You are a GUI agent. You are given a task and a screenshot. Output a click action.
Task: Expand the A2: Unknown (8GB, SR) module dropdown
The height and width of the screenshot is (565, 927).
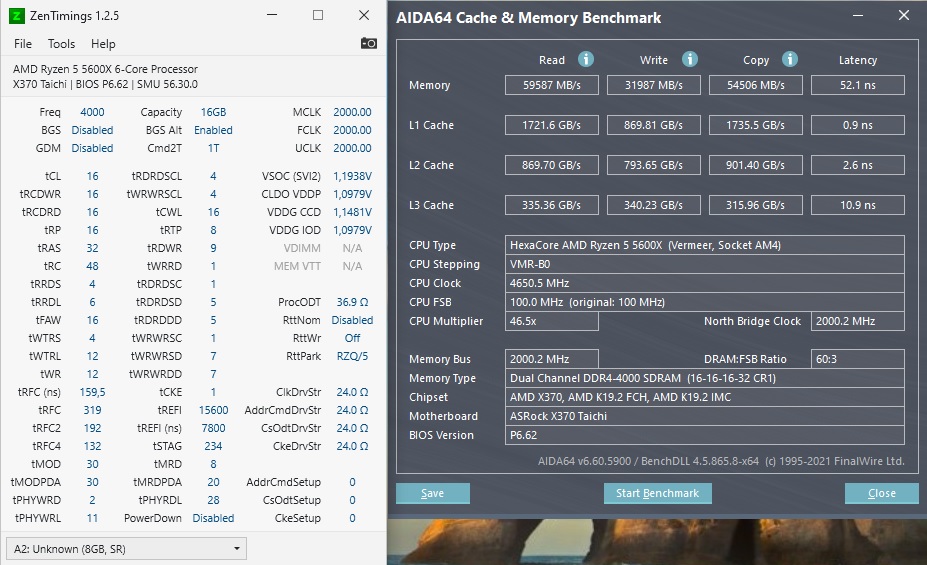point(126,548)
